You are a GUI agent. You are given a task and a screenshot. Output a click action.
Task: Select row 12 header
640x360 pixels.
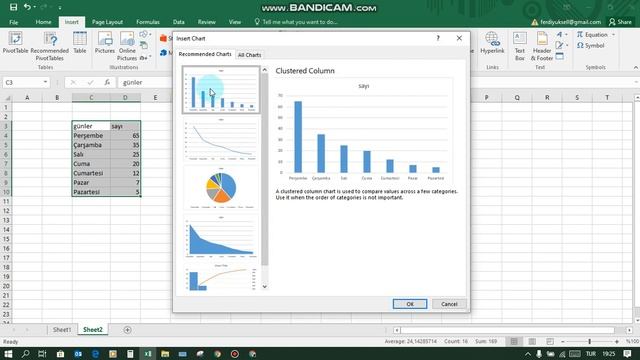[x=6, y=211]
